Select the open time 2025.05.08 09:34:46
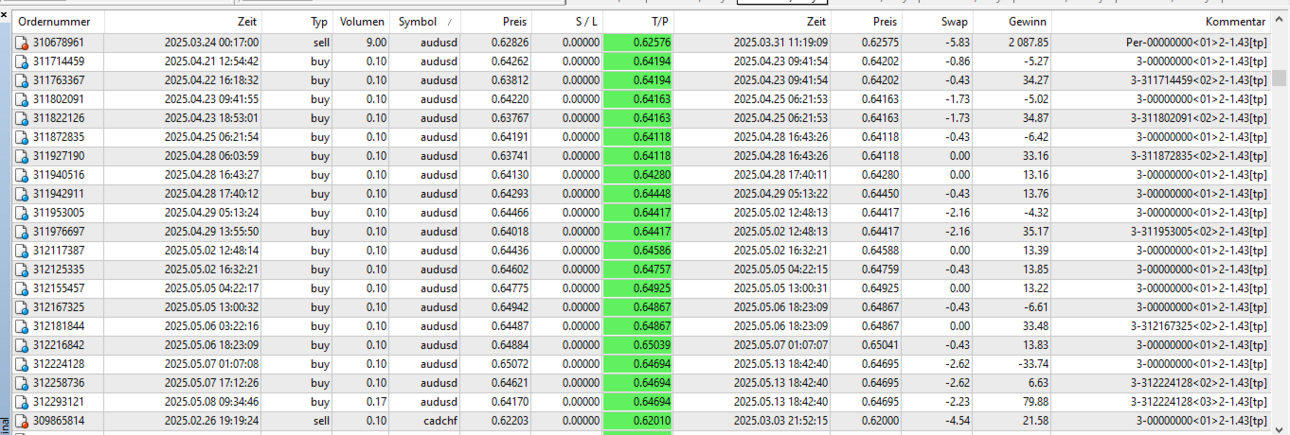1290x435 pixels. [x=212, y=401]
